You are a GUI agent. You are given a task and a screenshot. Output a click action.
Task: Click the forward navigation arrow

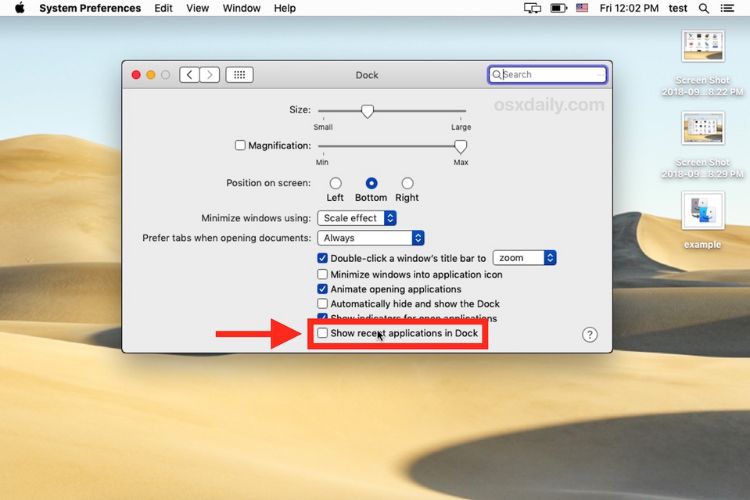210,75
